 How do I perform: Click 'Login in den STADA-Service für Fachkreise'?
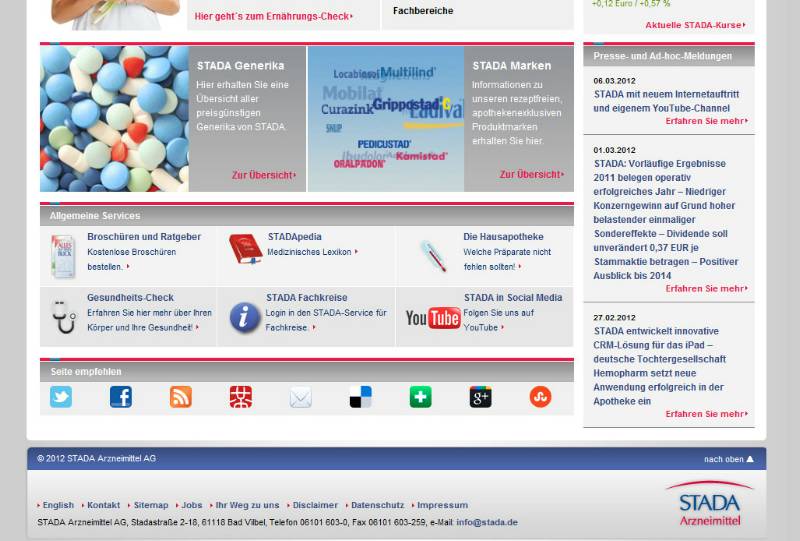point(326,320)
